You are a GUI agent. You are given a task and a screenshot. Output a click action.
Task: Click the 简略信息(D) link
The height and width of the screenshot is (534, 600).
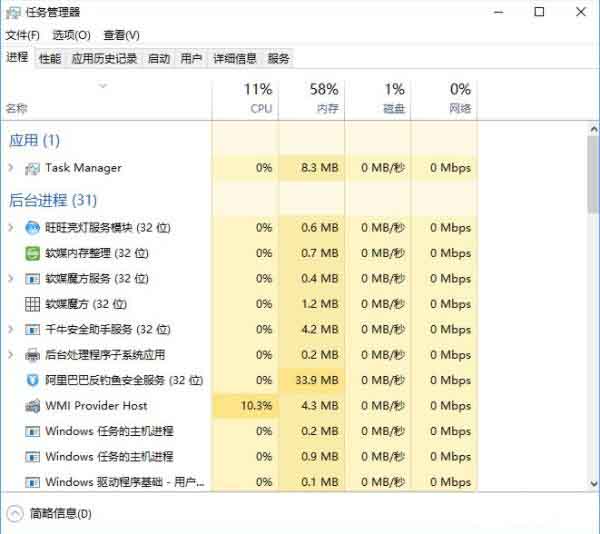pyautogui.click(x=60, y=514)
